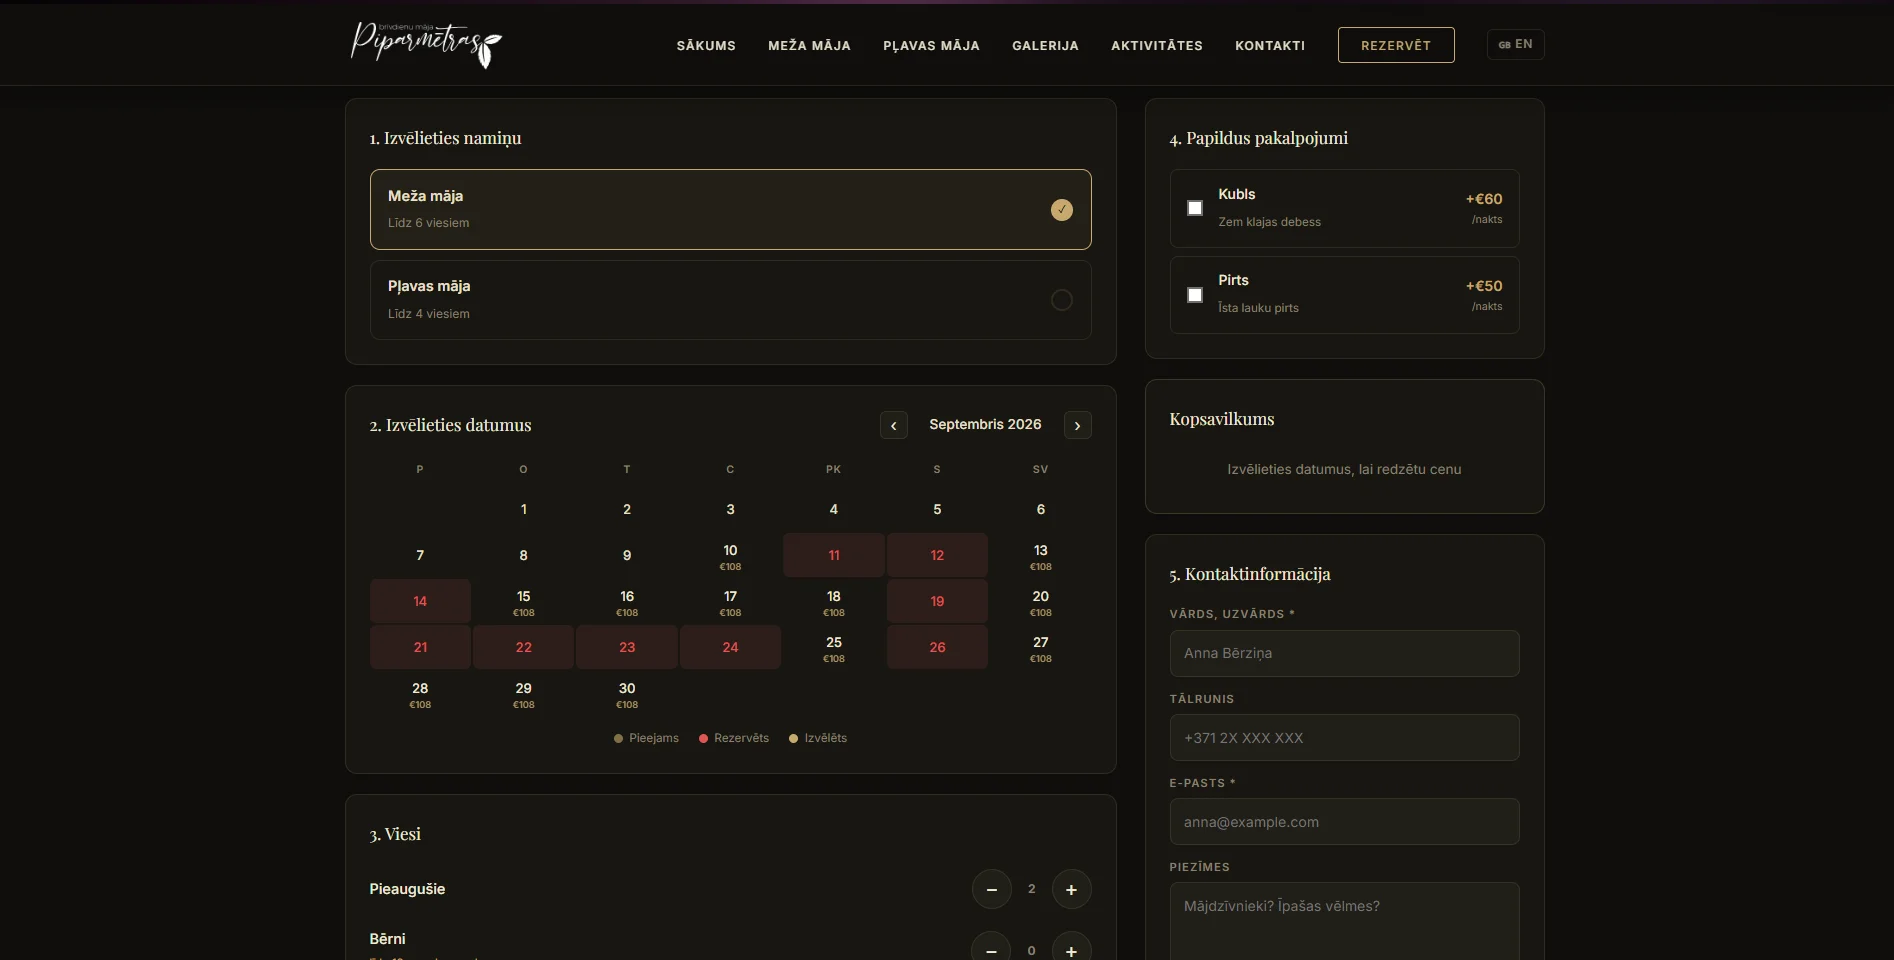This screenshot has width=1894, height=960.
Task: Pick September 10 in calendar
Action: point(731,556)
